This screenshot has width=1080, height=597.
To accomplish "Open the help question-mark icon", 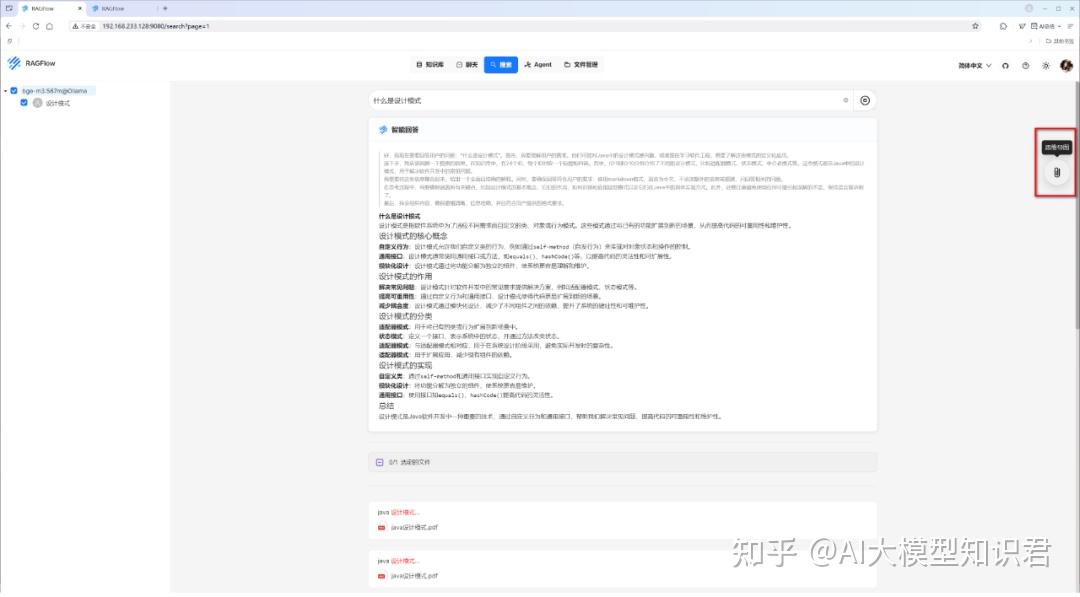I will point(1026,65).
